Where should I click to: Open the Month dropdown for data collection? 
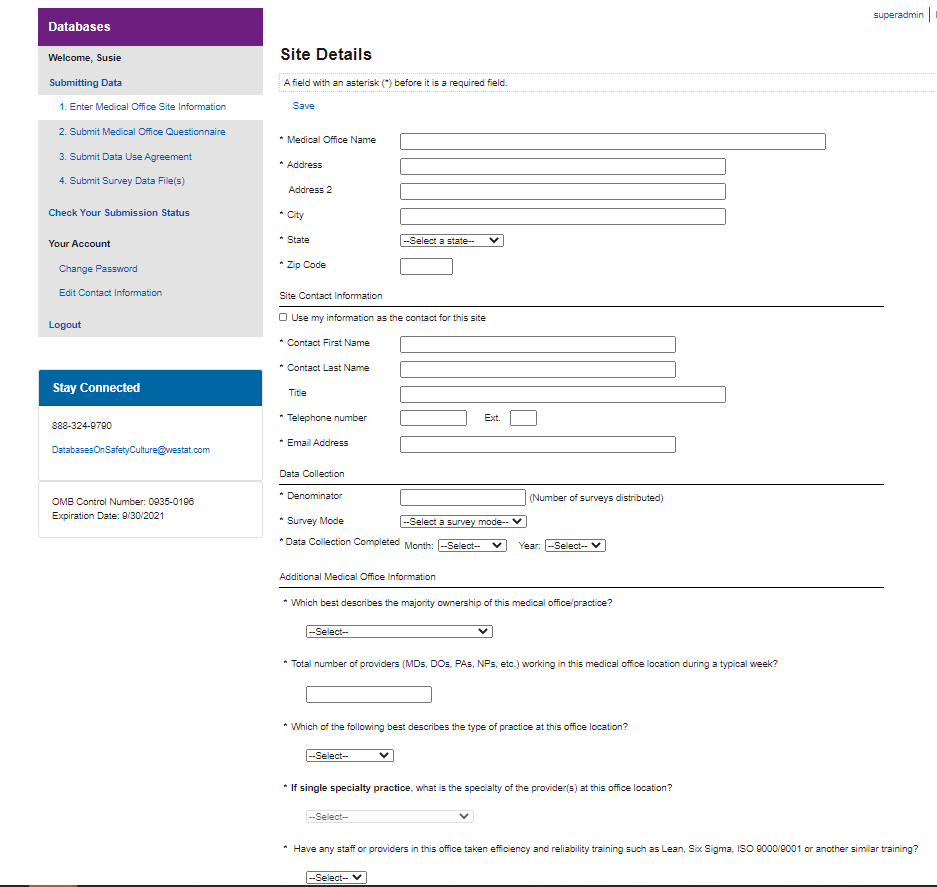(x=472, y=546)
